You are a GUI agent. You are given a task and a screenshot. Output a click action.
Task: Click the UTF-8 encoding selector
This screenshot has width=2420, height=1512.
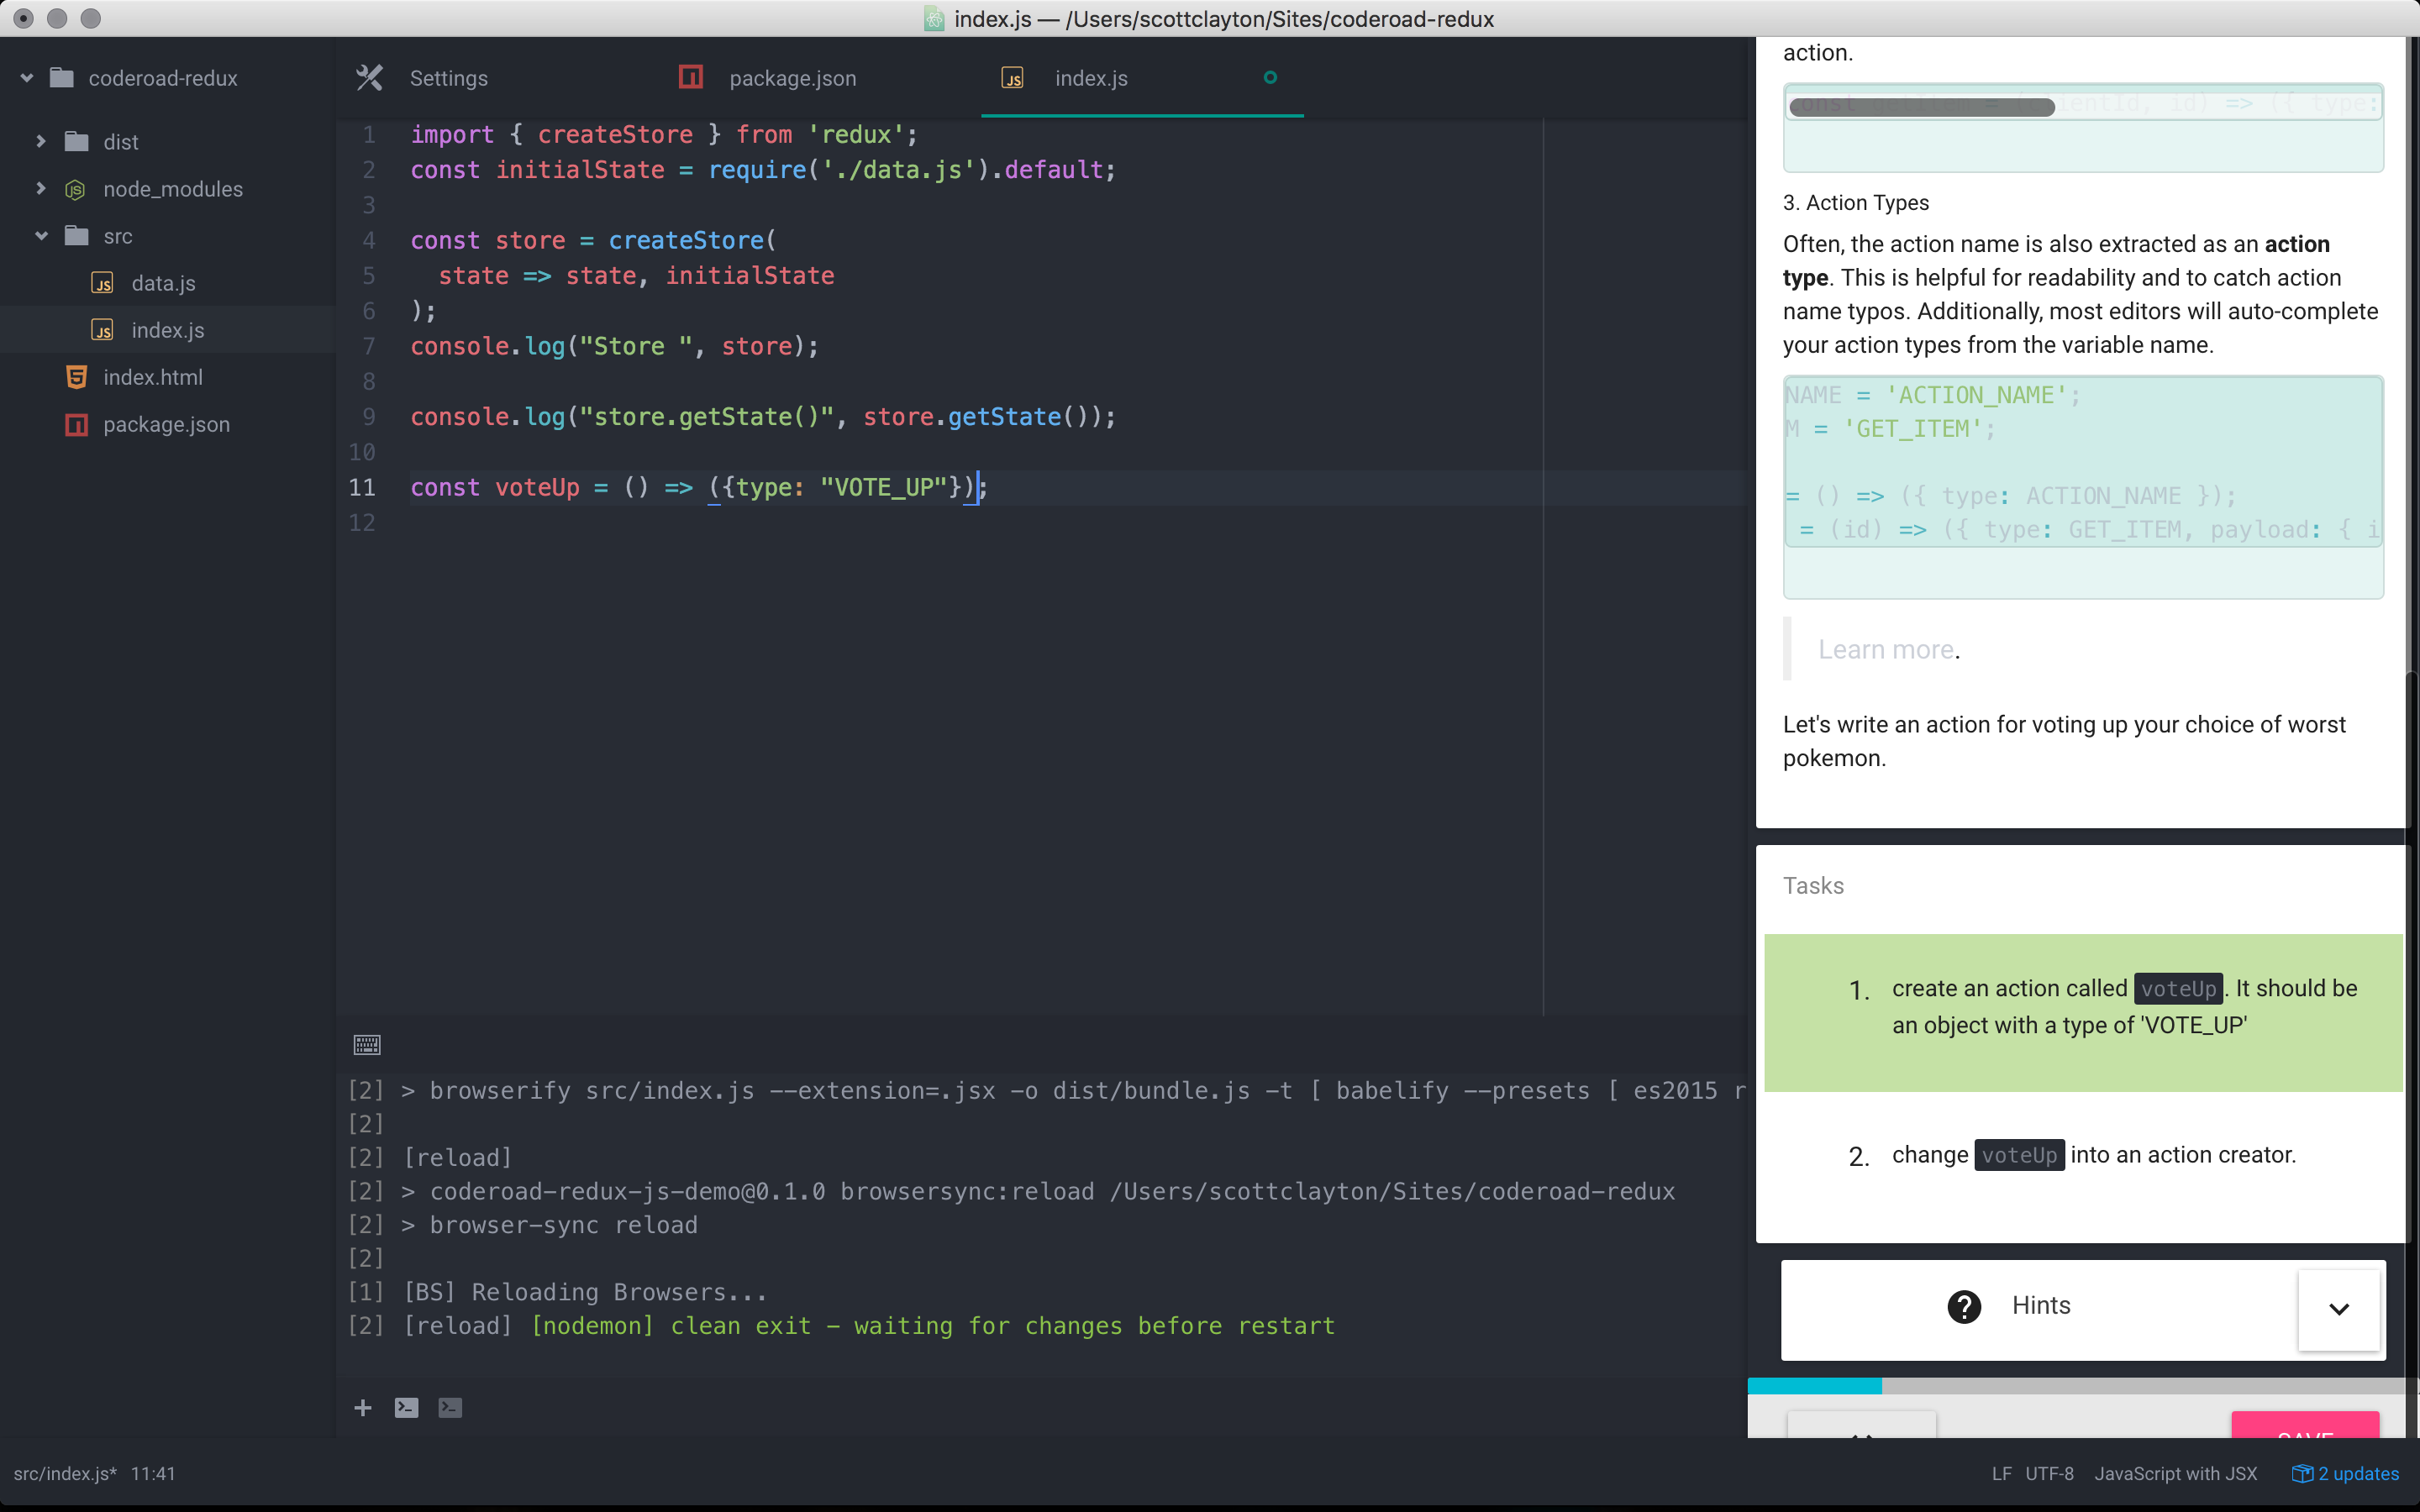pyautogui.click(x=2049, y=1473)
